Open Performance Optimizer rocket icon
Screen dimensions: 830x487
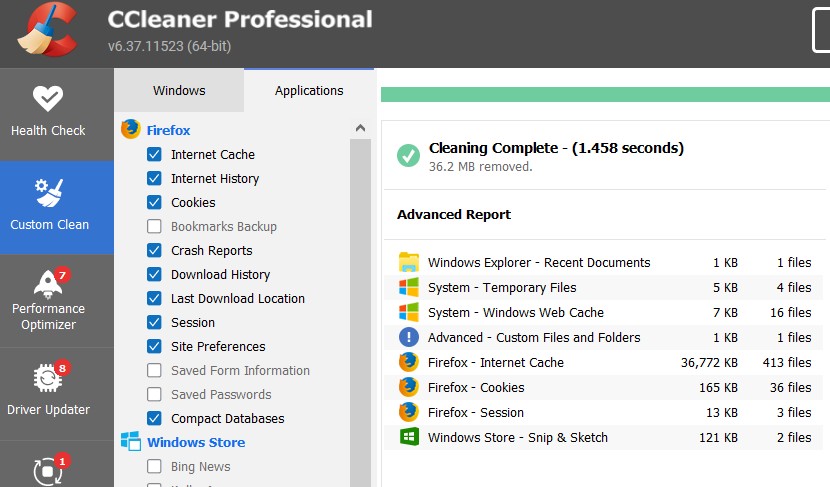[48, 284]
